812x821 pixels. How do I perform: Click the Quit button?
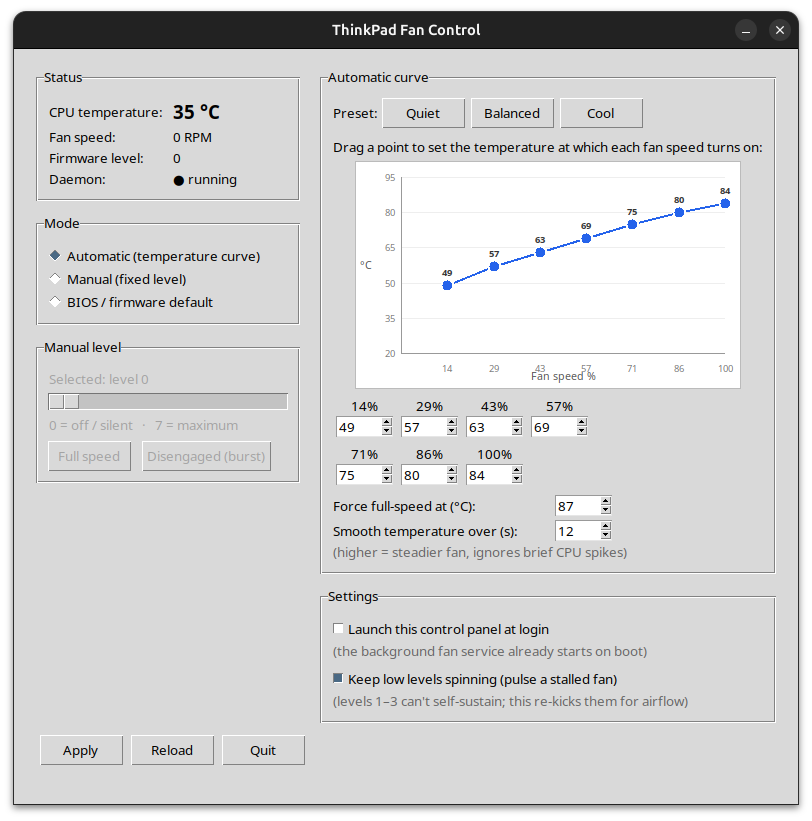click(x=263, y=750)
